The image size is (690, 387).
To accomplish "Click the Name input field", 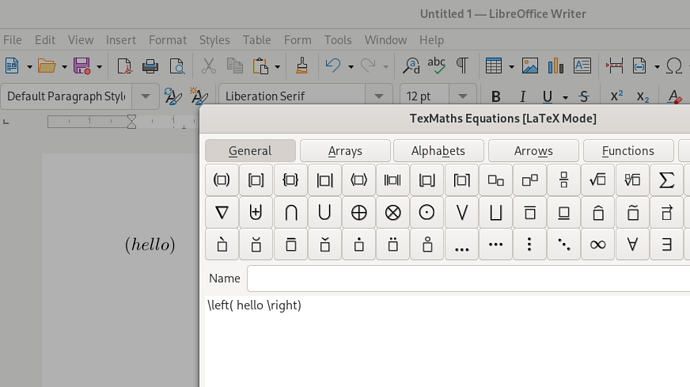I will 468,278.
